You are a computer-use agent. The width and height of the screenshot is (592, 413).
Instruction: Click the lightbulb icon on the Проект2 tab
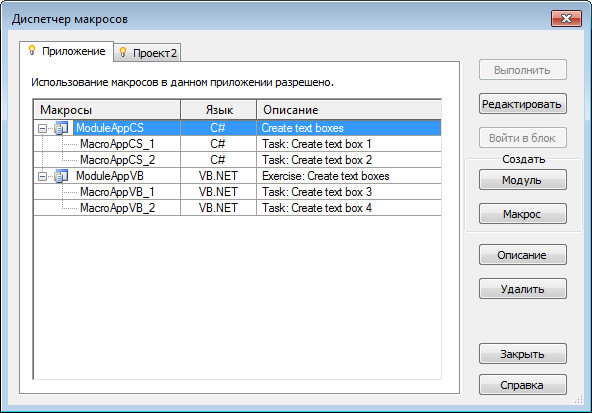(123, 52)
